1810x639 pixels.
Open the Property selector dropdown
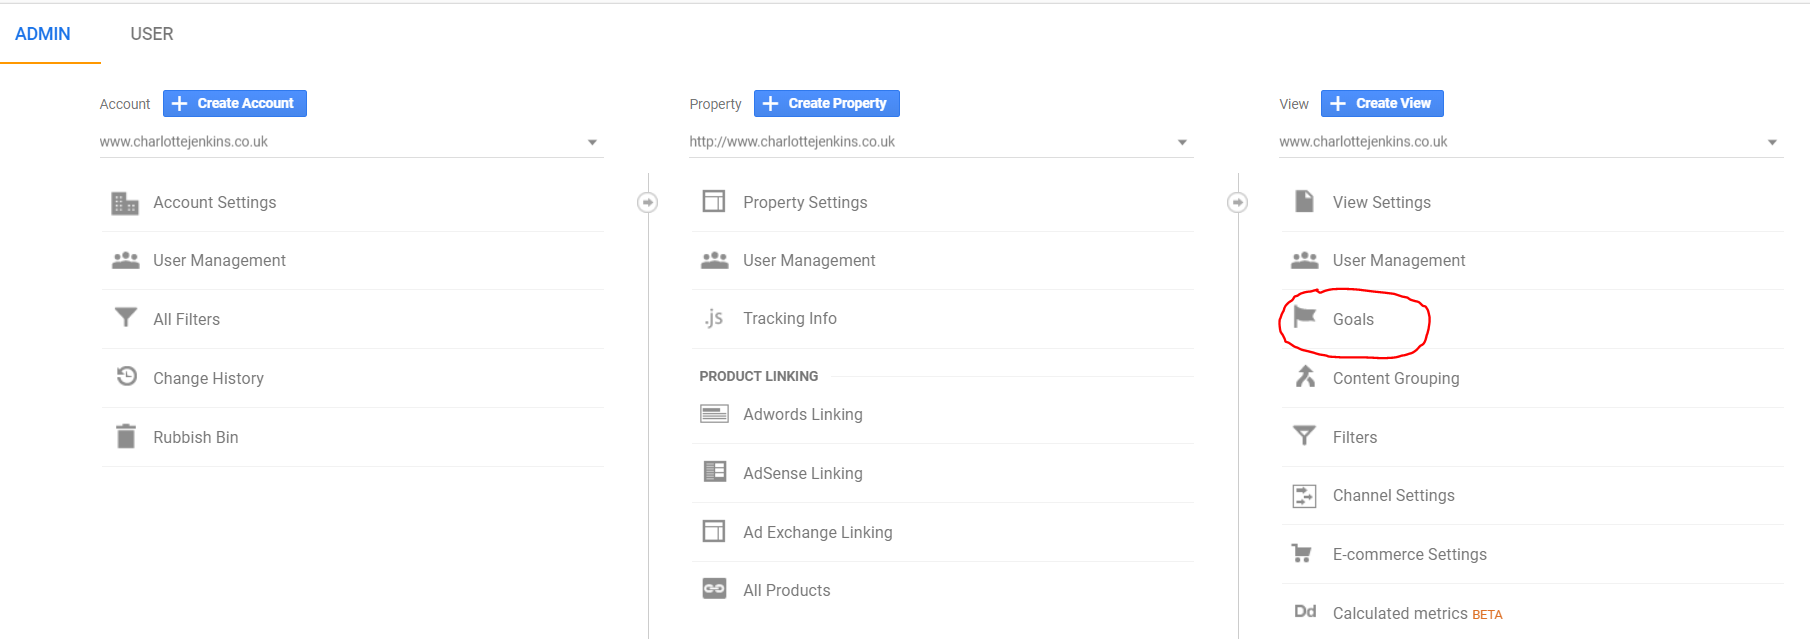(941, 142)
